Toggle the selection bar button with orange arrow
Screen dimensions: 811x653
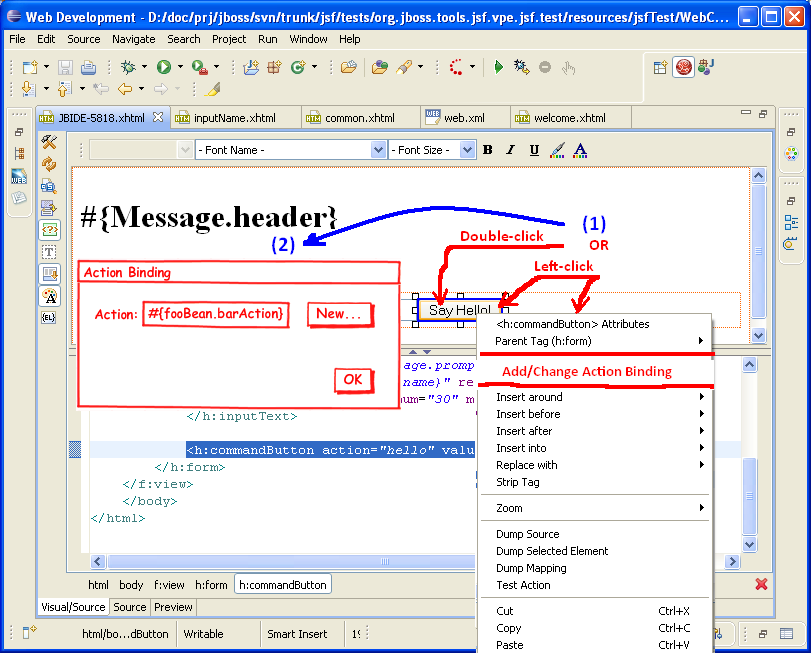(x=49, y=274)
